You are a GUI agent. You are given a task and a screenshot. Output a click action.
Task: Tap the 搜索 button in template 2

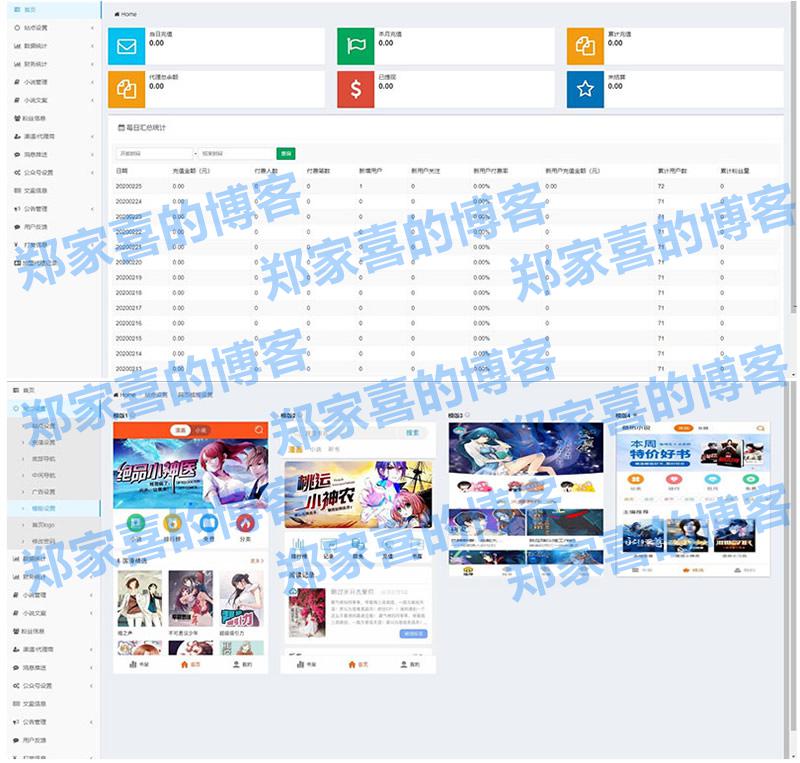coord(412,433)
